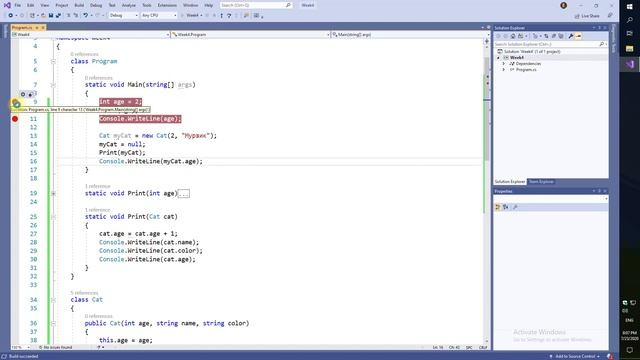Open the Visual Studio logo icon
This screenshot has height=360, width=640.
pyautogui.click(x=7, y=5)
